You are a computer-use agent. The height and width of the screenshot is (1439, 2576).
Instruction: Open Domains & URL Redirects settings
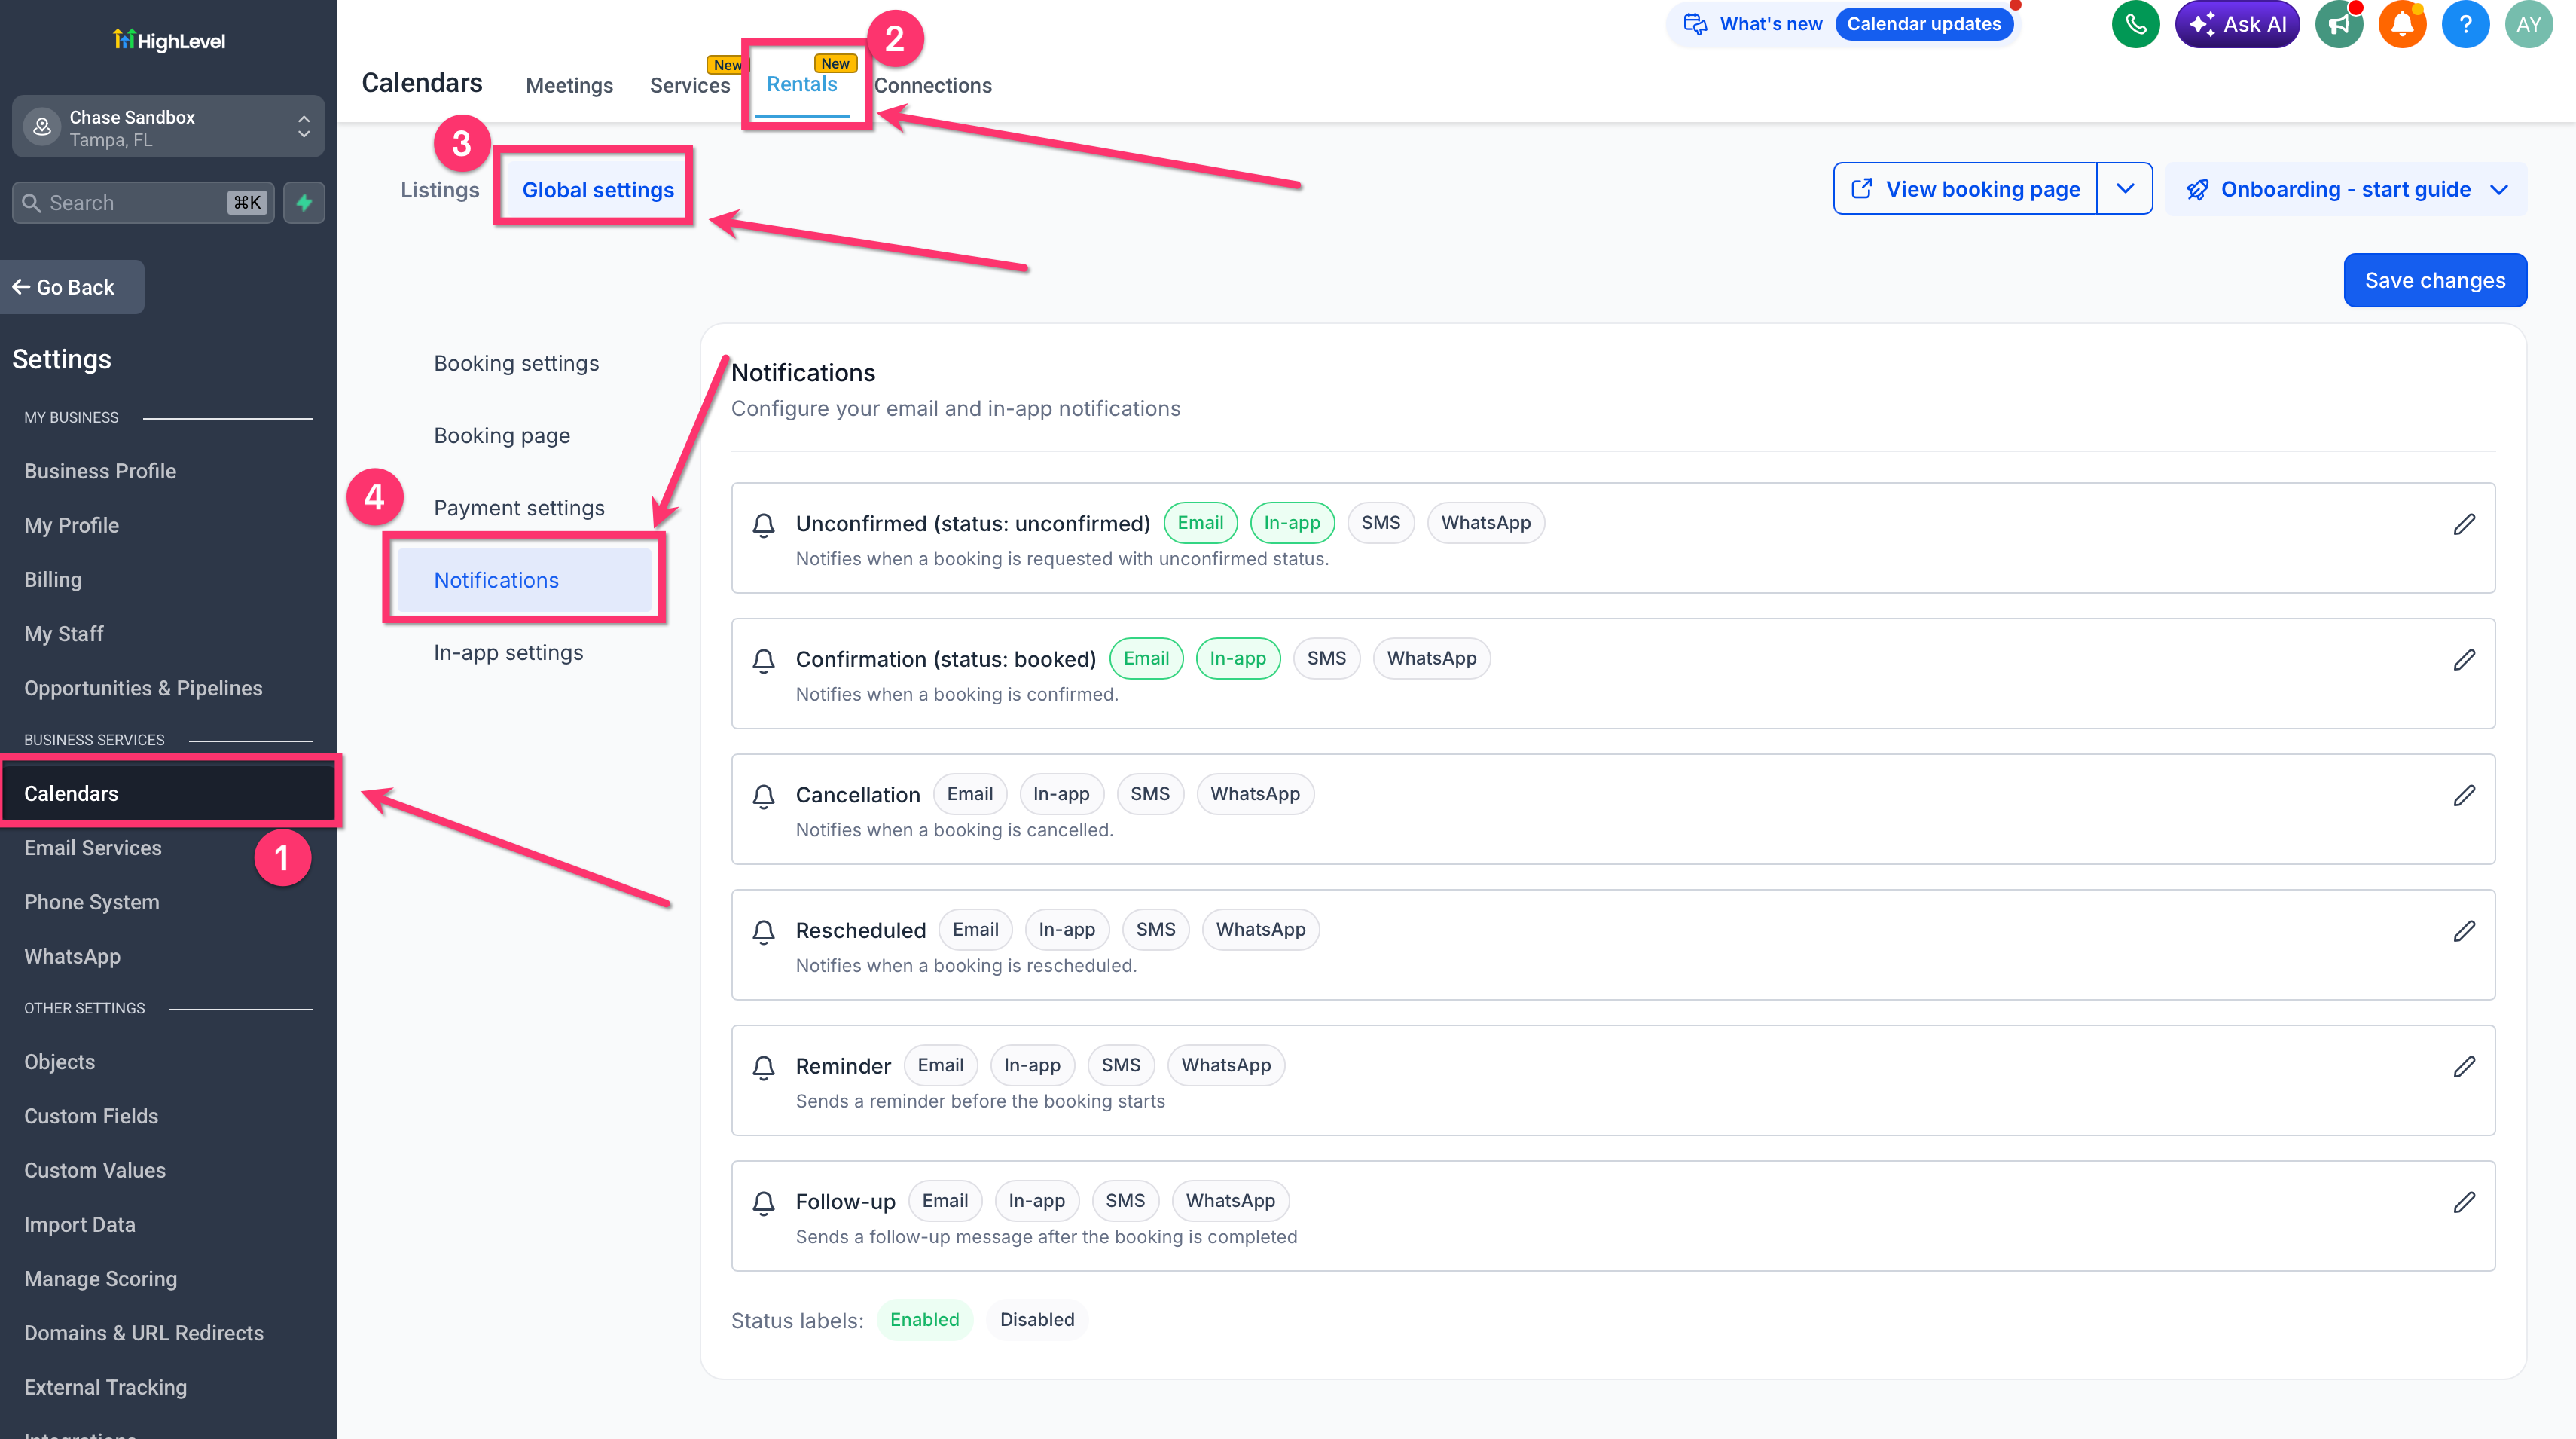pyautogui.click(x=144, y=1333)
